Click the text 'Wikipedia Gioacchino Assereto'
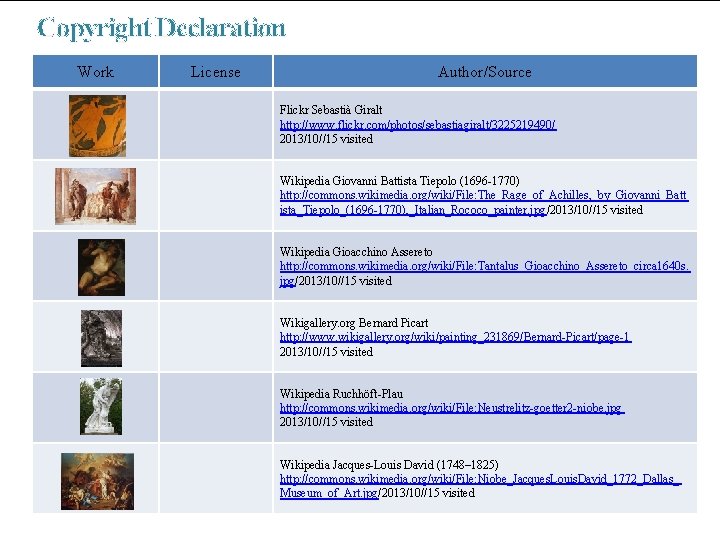Viewport: 720px width, 540px height. (356, 252)
